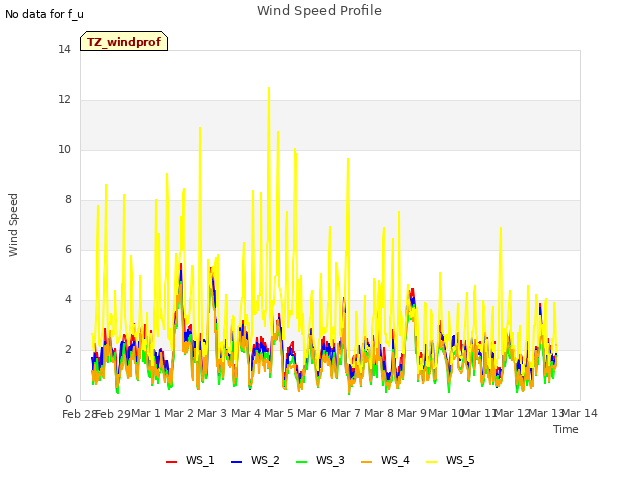Click the 12 y-axis tick label
The image size is (640, 480).
64,99
